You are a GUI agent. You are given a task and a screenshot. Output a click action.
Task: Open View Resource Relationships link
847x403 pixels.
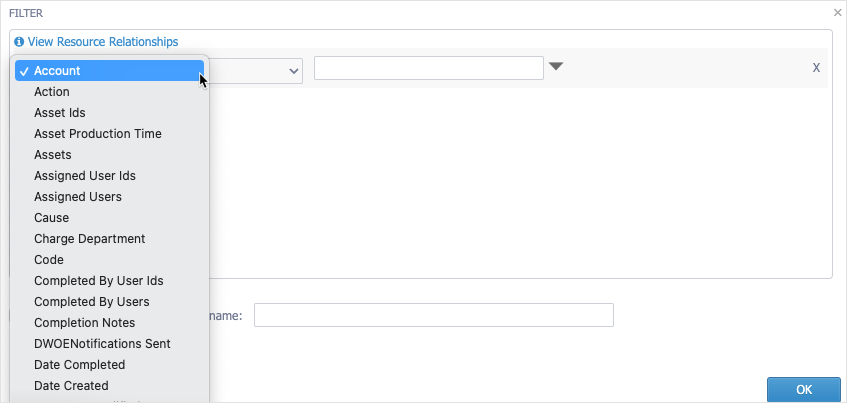coord(103,42)
